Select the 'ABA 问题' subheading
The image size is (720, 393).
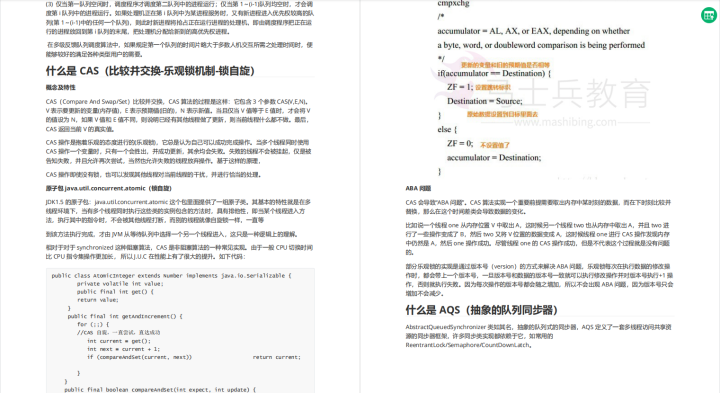coord(418,188)
